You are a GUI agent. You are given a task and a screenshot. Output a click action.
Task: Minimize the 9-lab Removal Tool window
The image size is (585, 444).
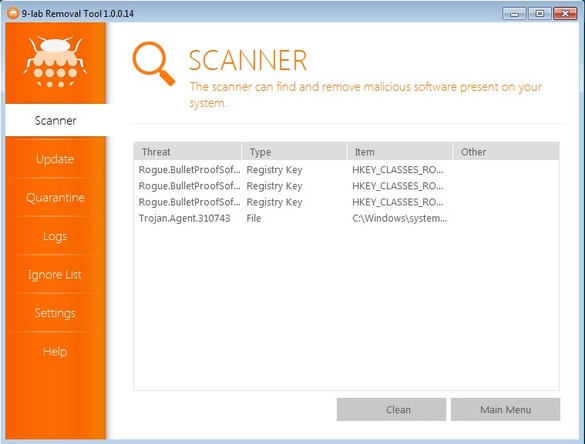point(514,14)
